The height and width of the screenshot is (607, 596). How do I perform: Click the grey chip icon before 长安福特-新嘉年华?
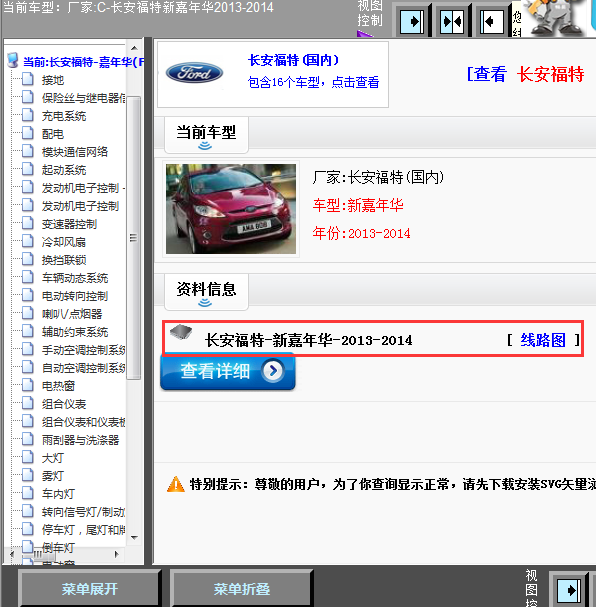click(181, 332)
